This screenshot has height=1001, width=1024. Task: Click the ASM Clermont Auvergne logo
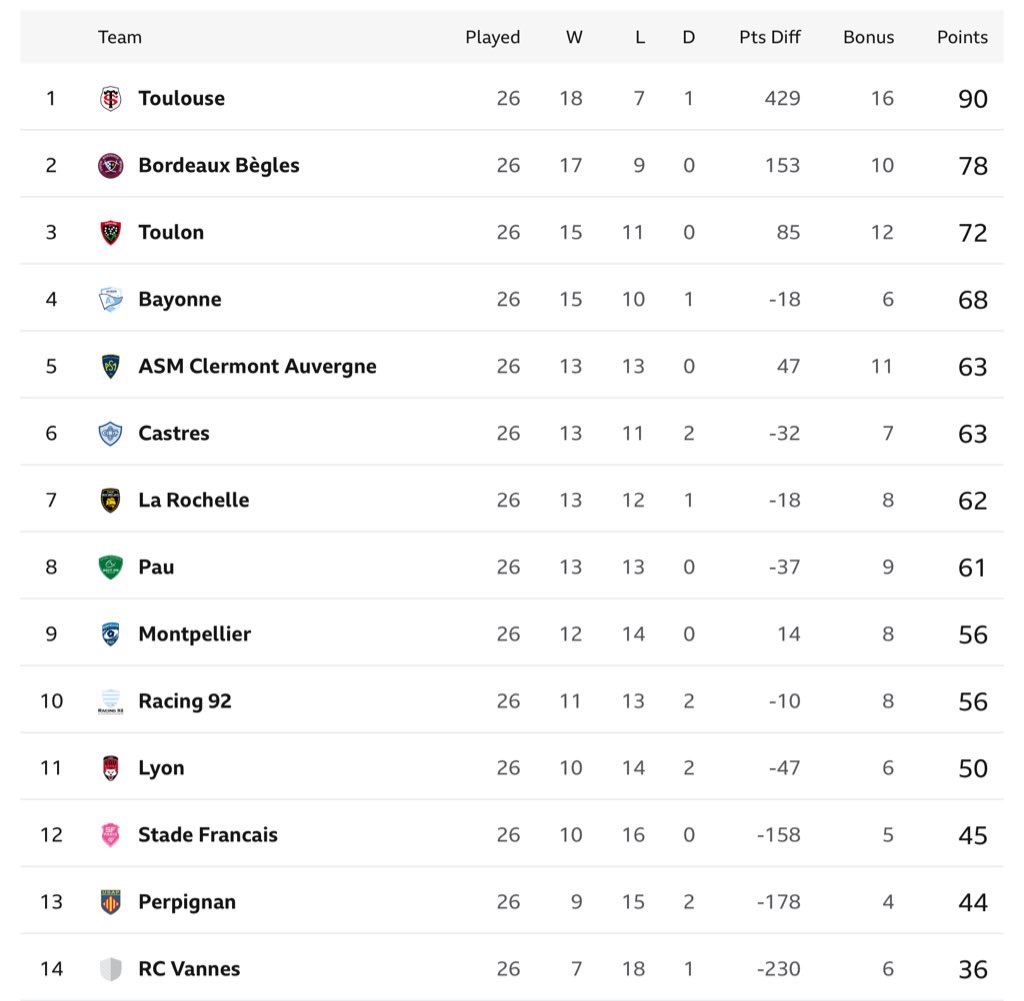(x=110, y=366)
